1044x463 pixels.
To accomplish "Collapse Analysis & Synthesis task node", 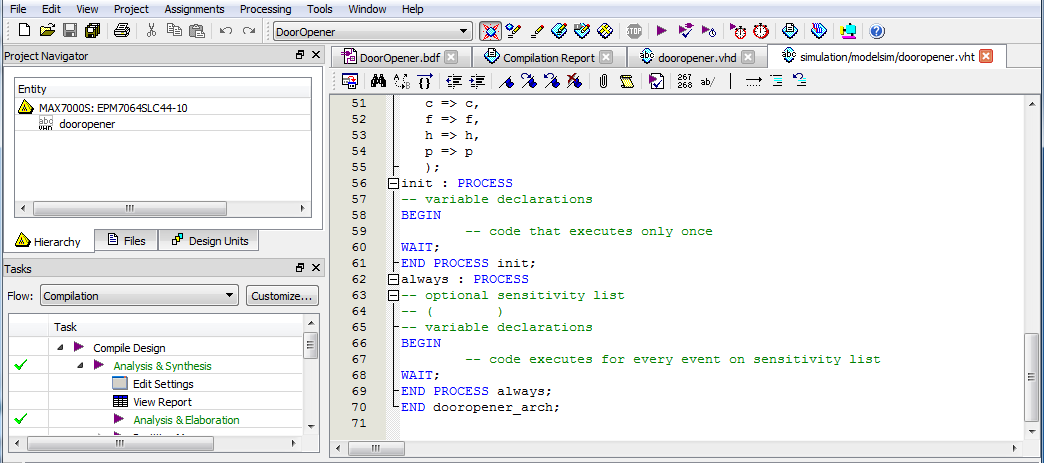I will 81,366.
